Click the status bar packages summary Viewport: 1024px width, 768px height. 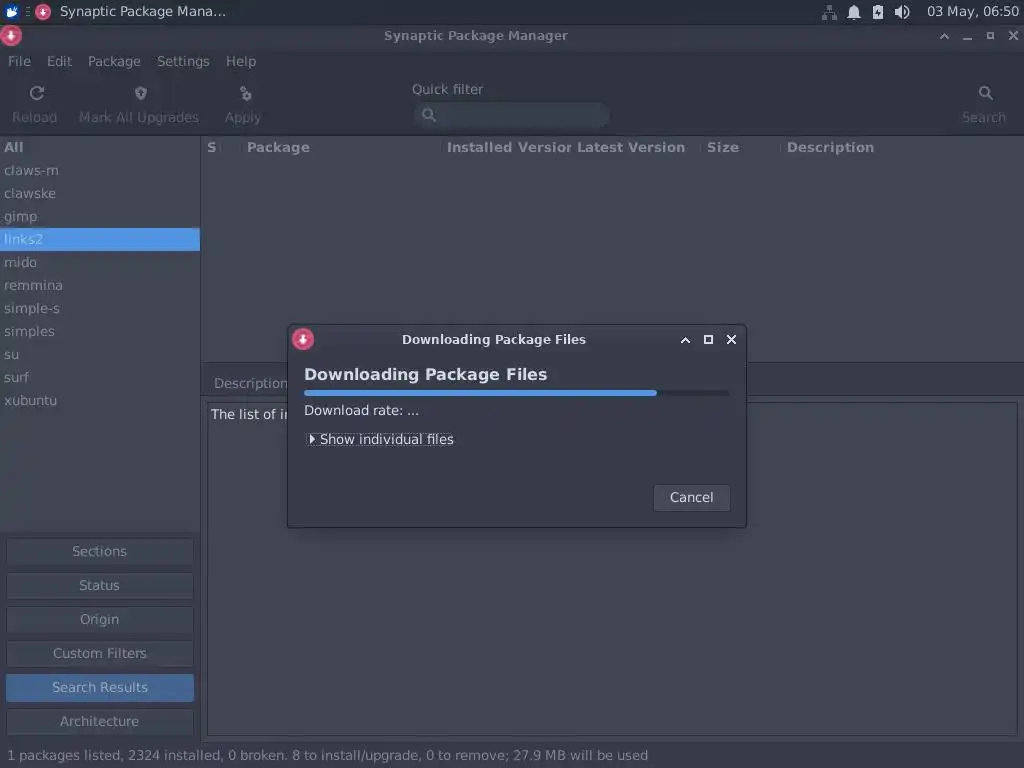click(327, 756)
